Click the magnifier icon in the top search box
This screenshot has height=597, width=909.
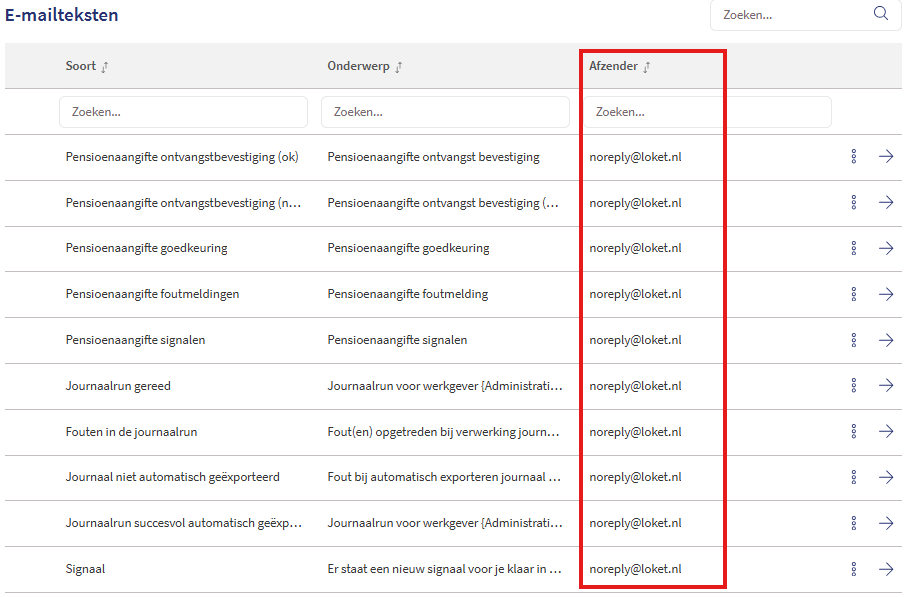click(x=881, y=13)
